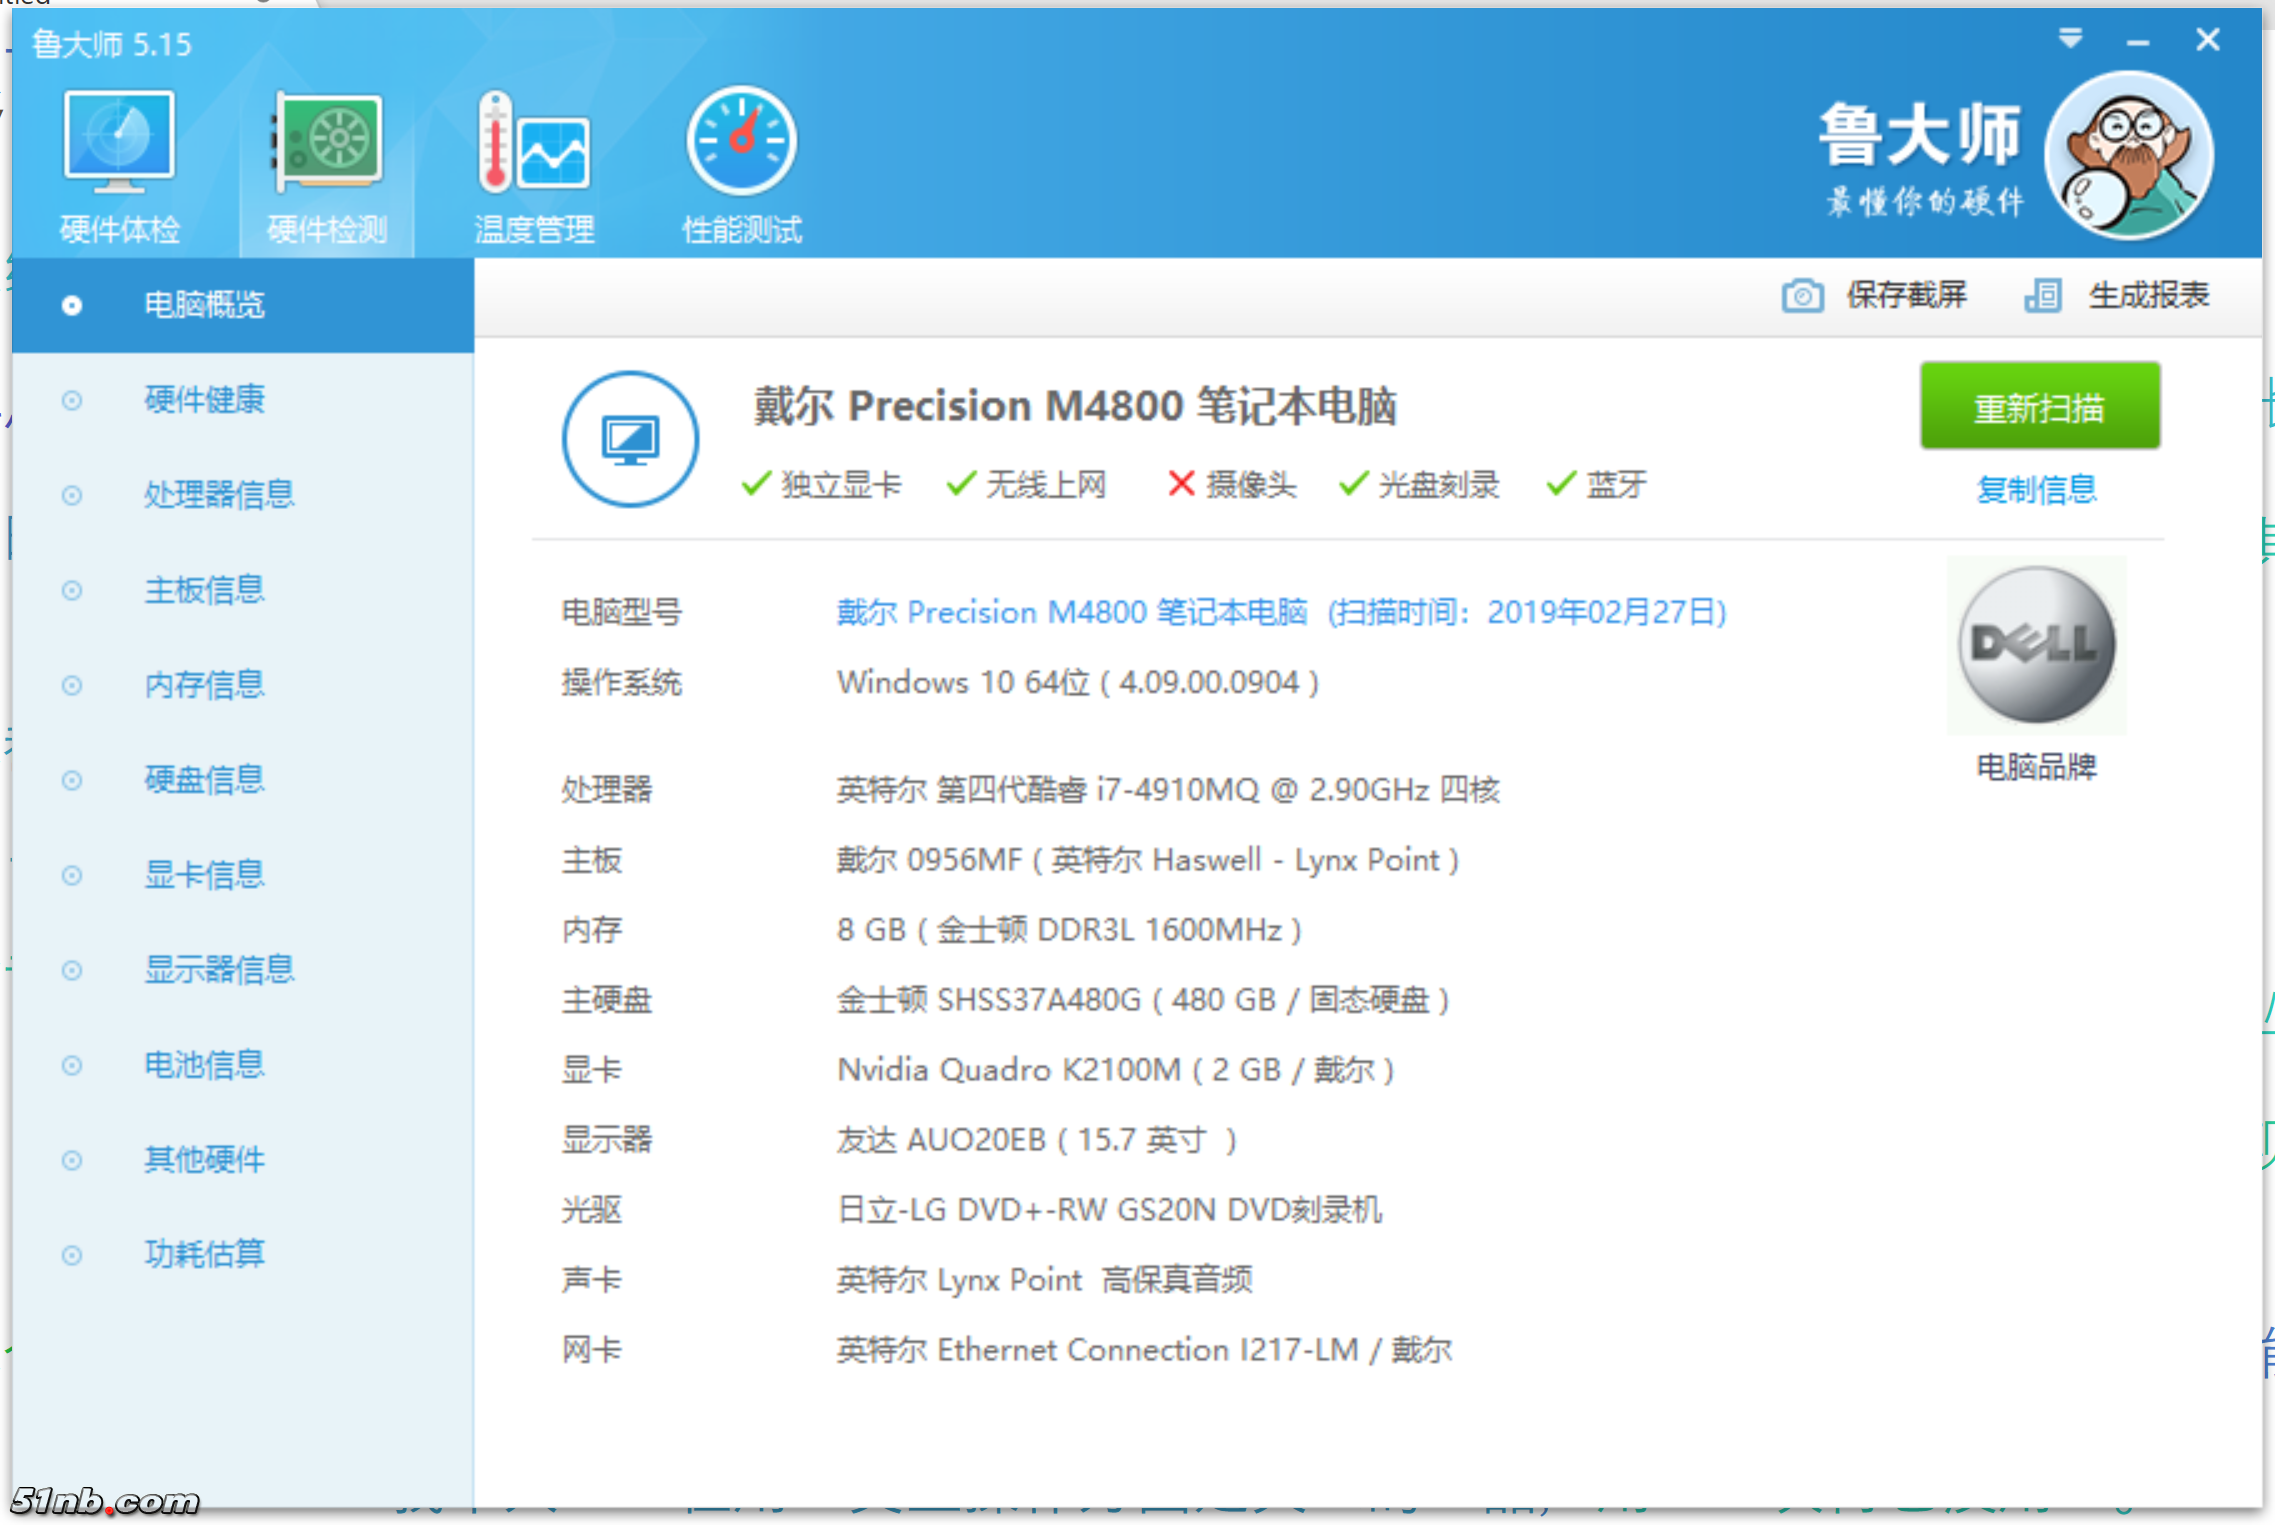
Task: Click the 生成报表 report icon
Action: point(2042,296)
